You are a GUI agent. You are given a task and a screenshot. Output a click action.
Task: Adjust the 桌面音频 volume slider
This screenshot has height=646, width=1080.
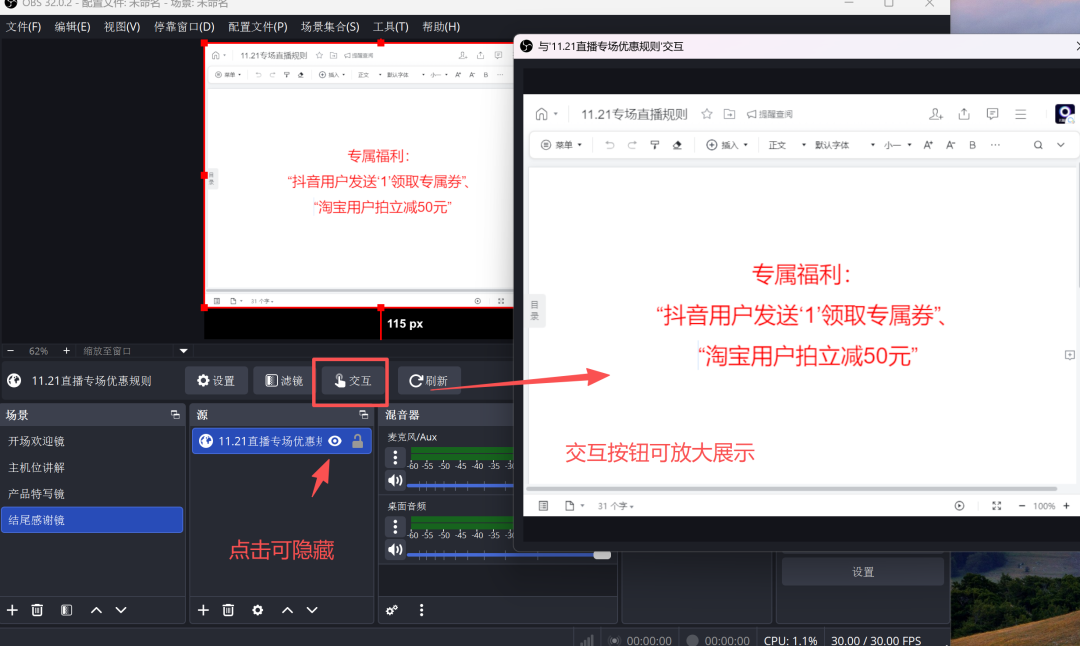coord(508,554)
